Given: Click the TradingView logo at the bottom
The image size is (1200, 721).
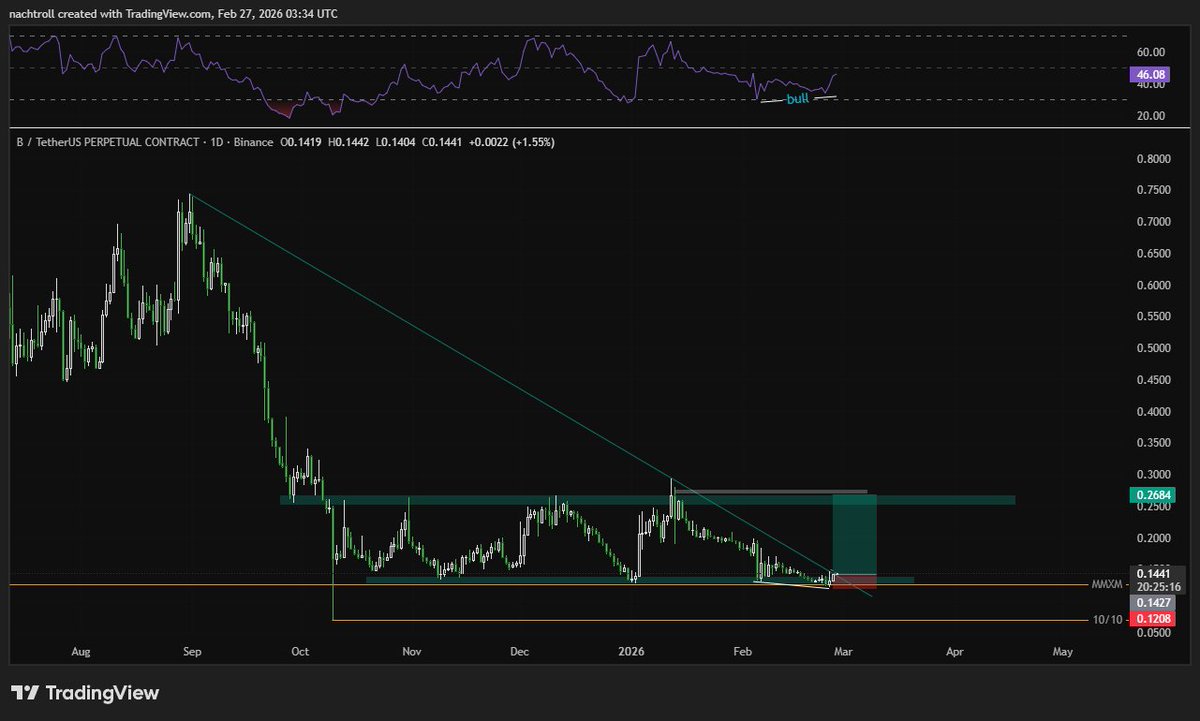Looking at the screenshot, I should [x=85, y=693].
